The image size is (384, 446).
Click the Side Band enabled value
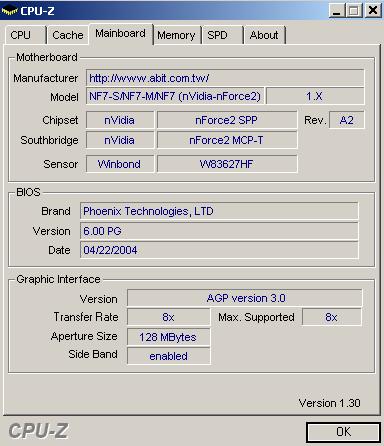click(x=168, y=356)
